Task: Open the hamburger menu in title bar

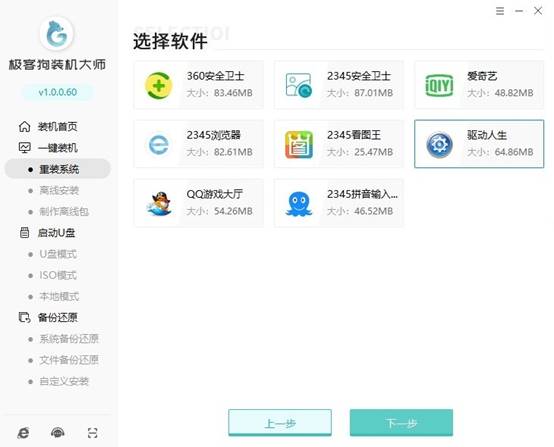Action: (x=500, y=11)
